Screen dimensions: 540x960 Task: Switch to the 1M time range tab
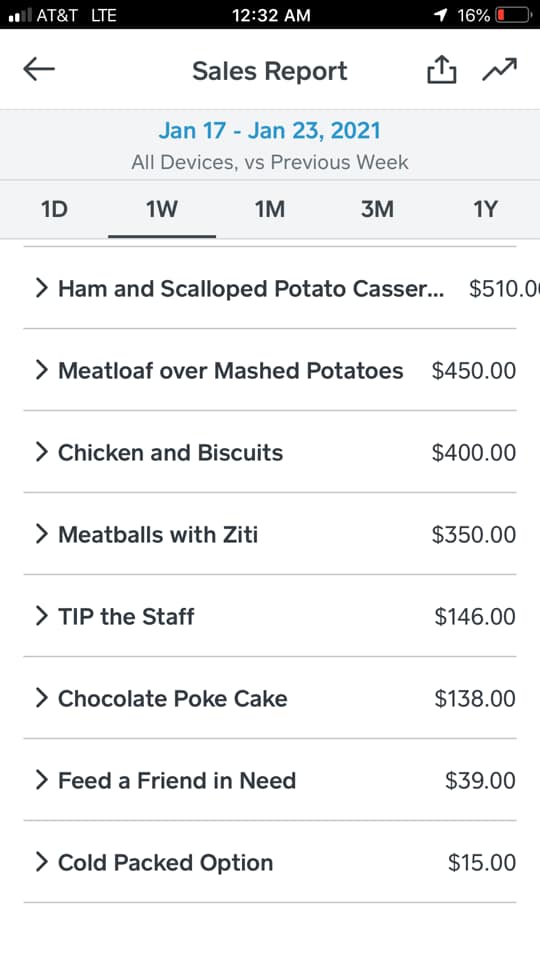270,209
